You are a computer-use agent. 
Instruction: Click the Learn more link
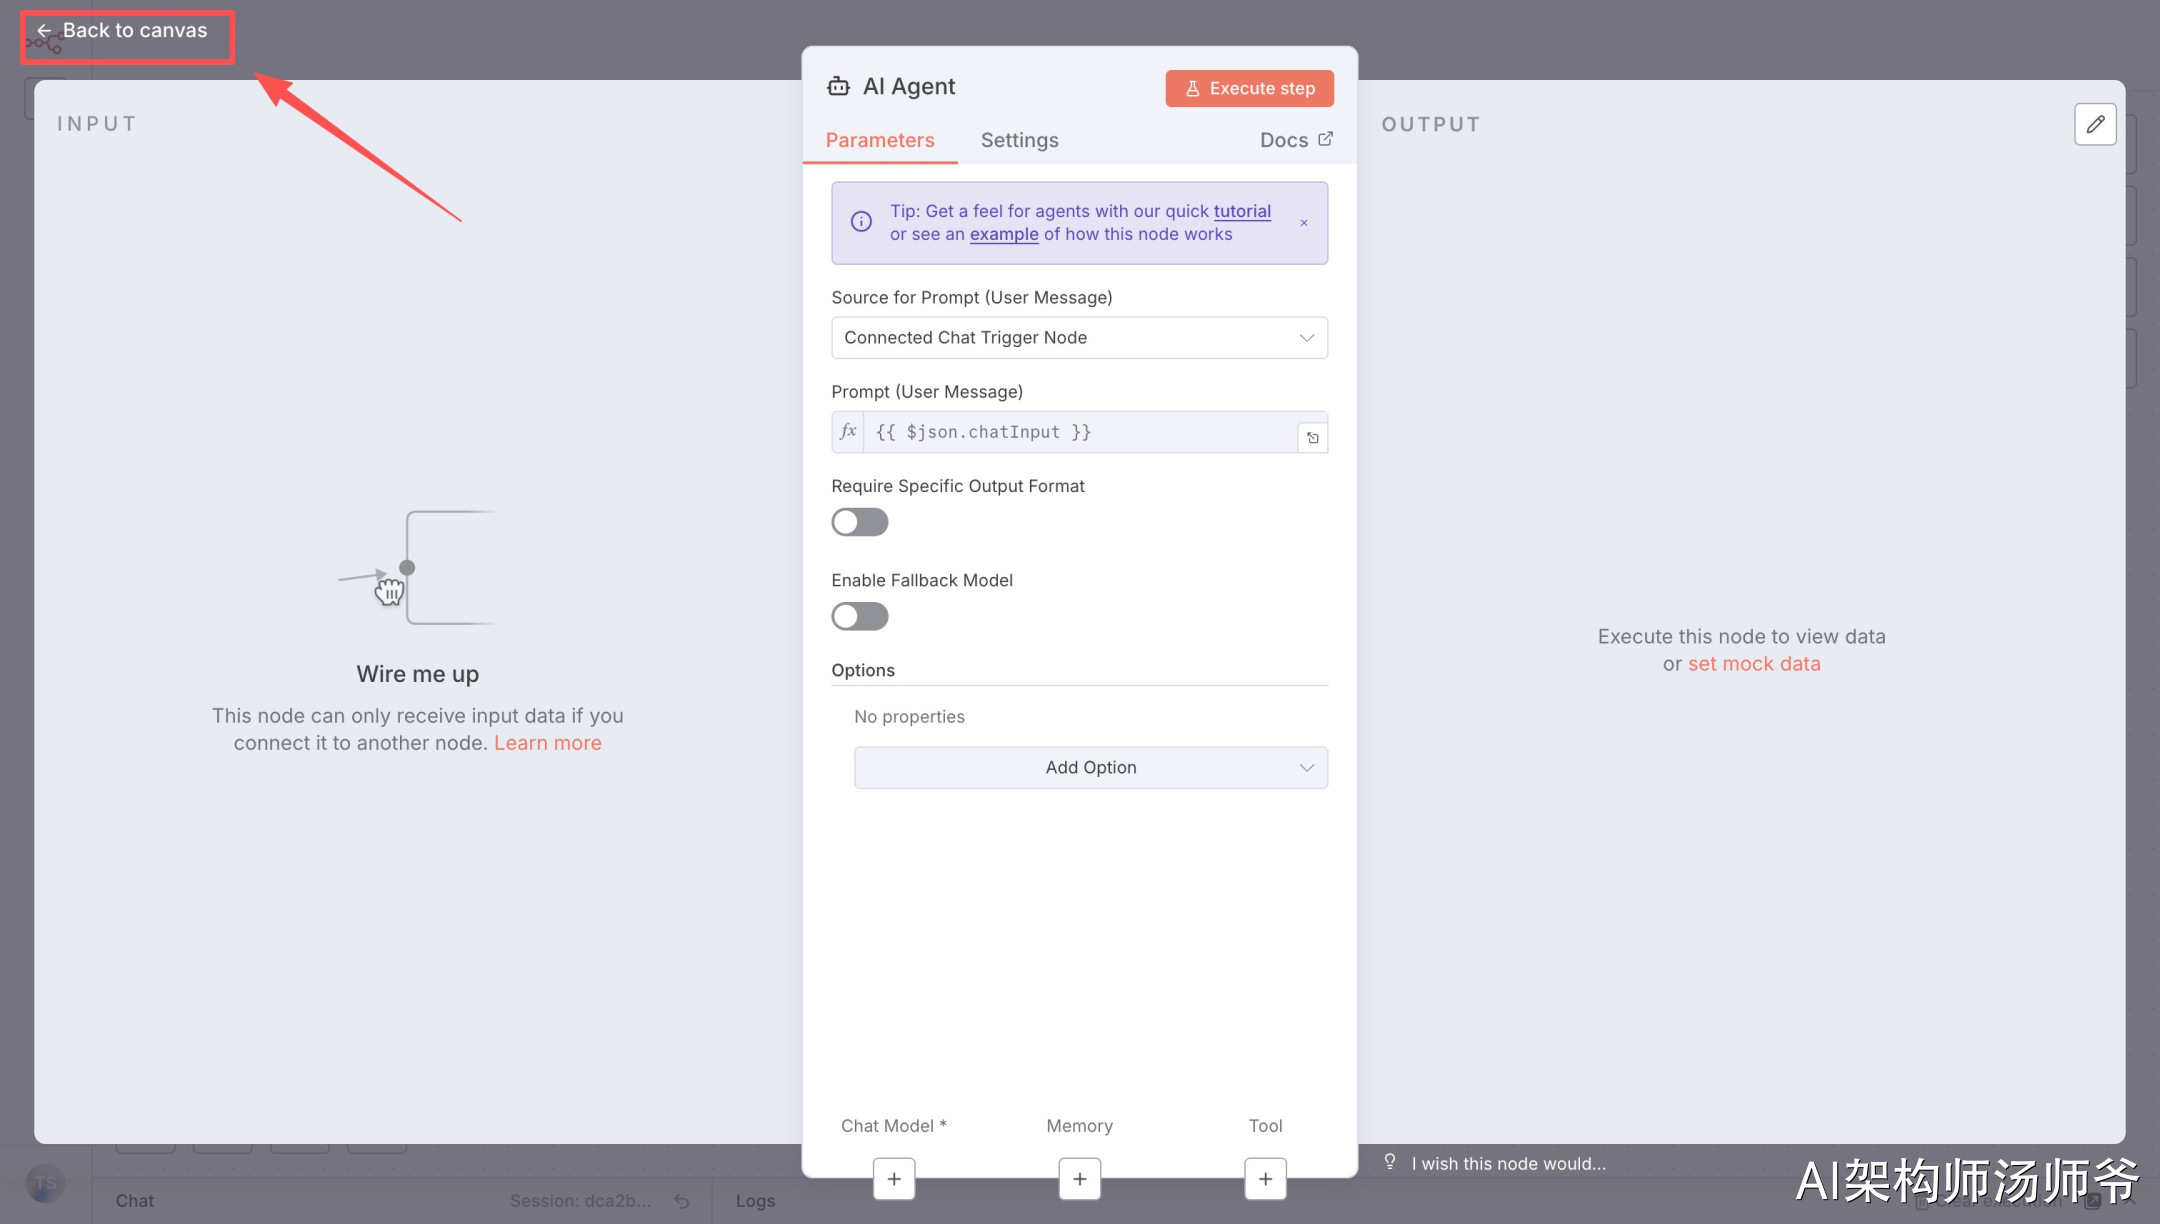point(547,743)
